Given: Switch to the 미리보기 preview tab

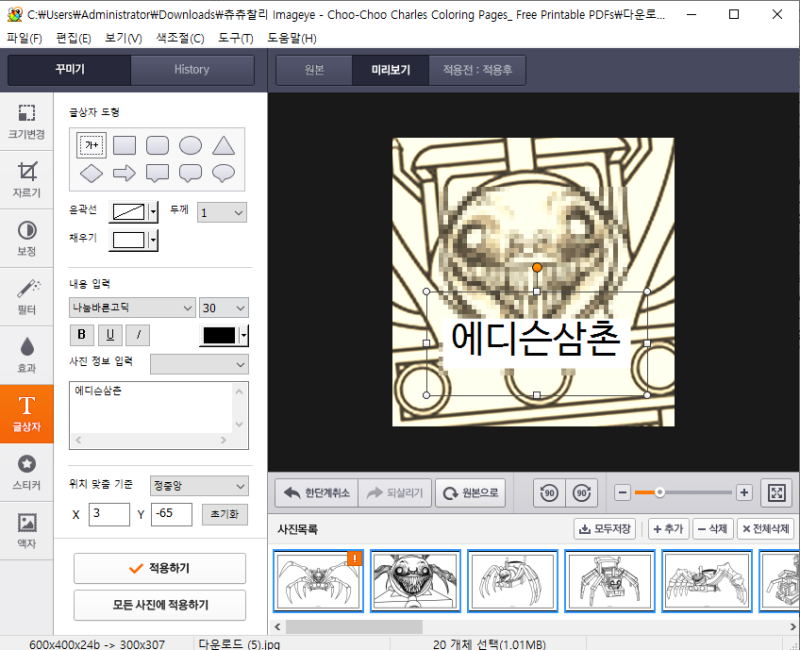Looking at the screenshot, I should [x=391, y=70].
